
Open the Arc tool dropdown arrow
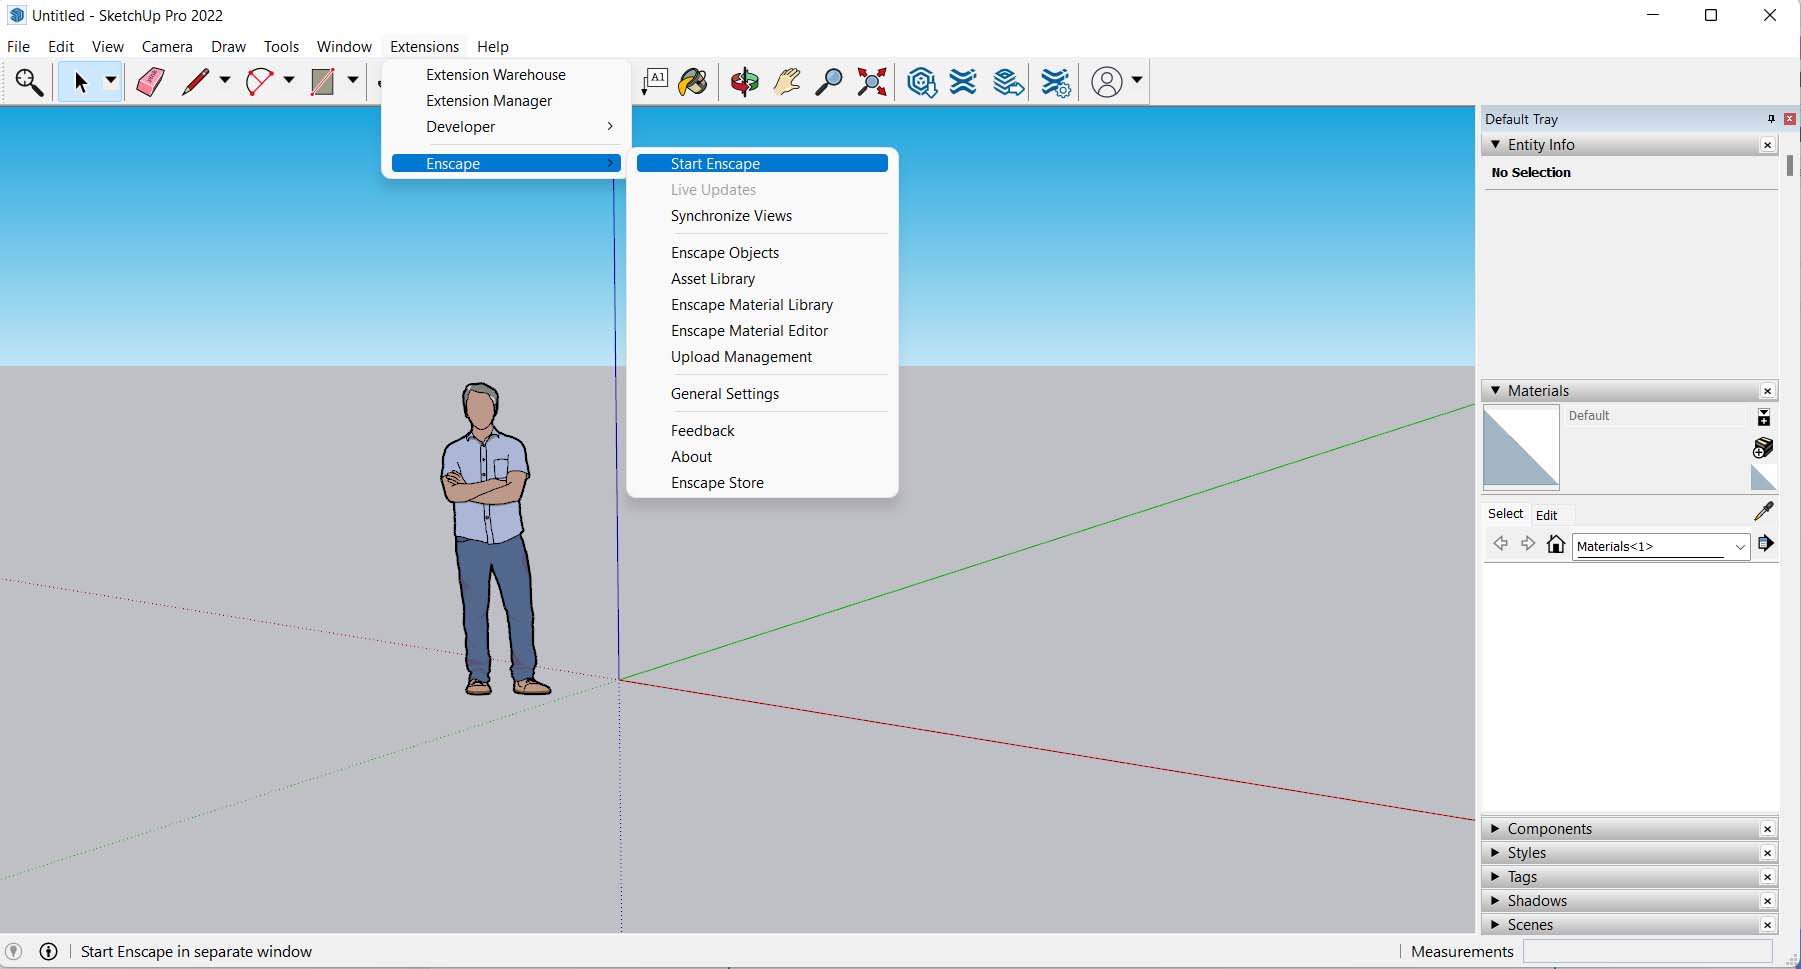tap(289, 81)
